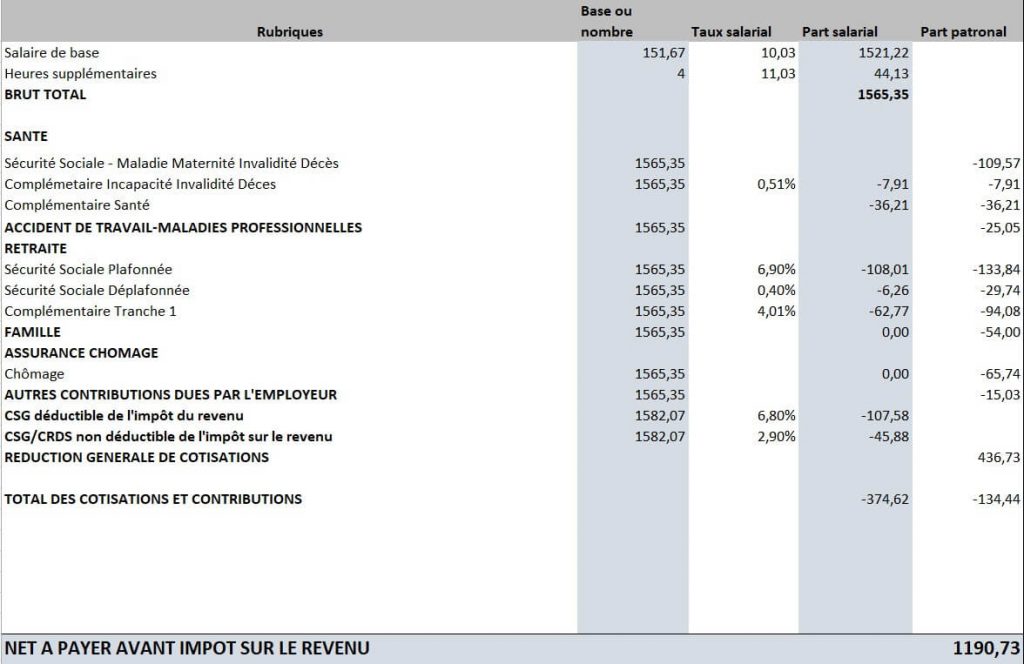Click the -107,58 CSG amount
The width and height of the screenshot is (1024, 664).
pos(885,416)
